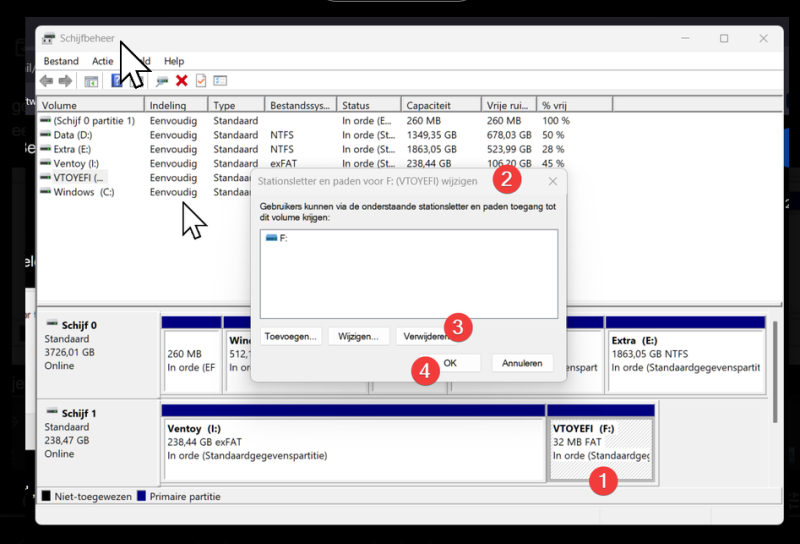Open the Actie menu
The height and width of the screenshot is (544, 800).
(103, 61)
